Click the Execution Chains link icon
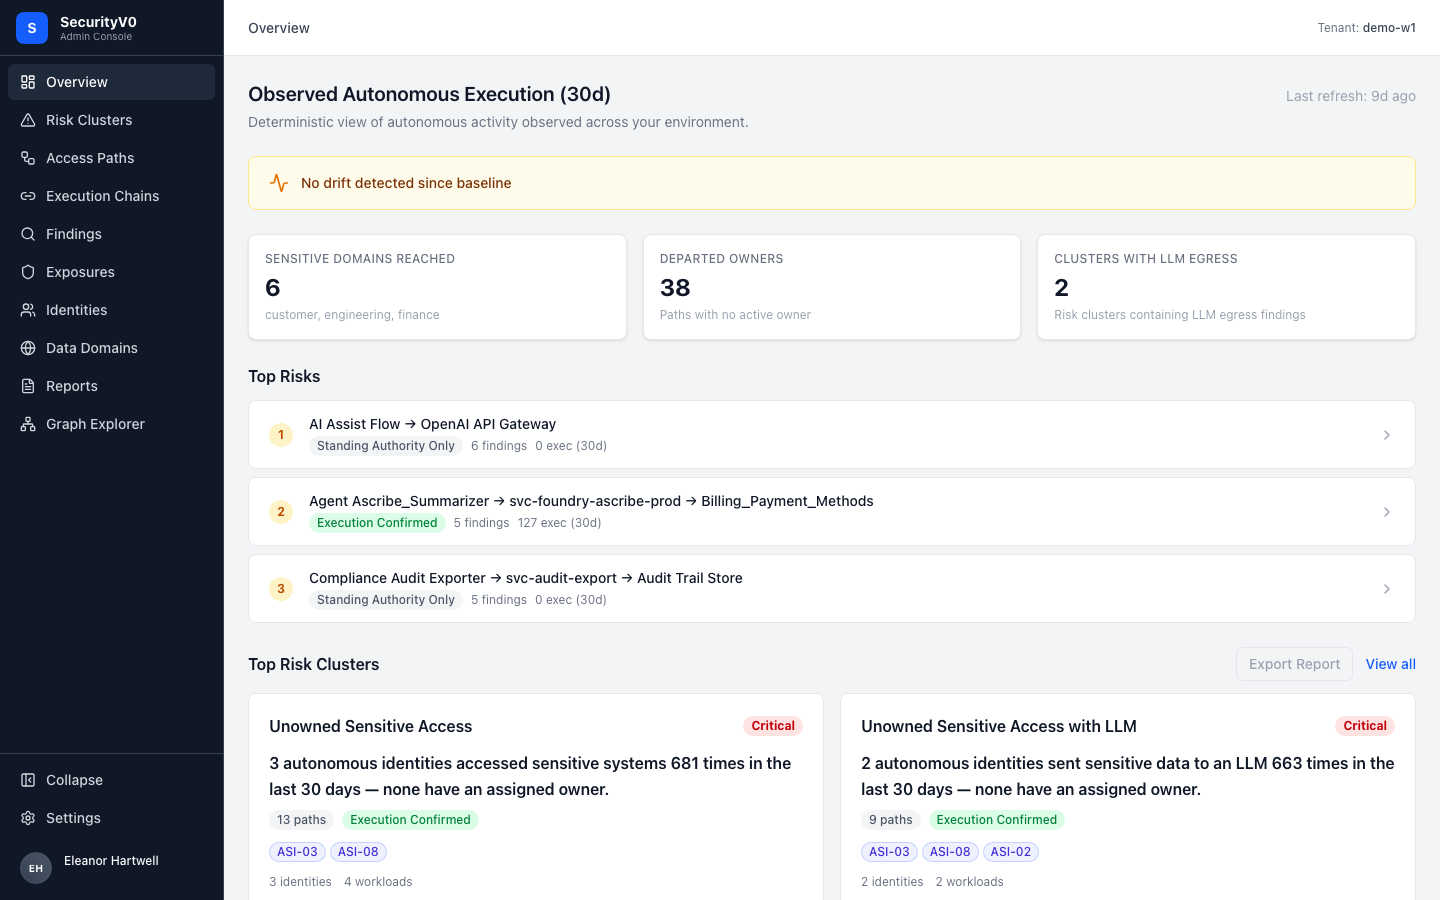The image size is (1440, 900). point(28,196)
